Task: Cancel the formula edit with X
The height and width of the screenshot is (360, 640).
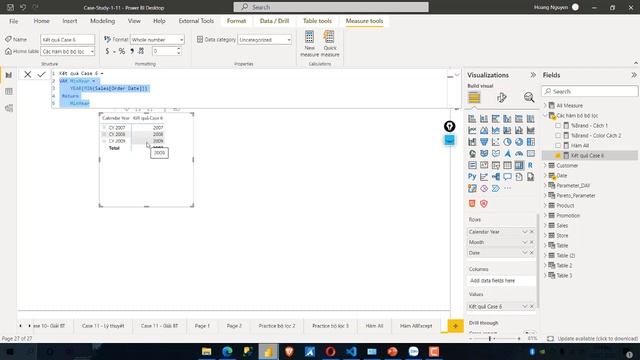Action: pyautogui.click(x=27, y=74)
